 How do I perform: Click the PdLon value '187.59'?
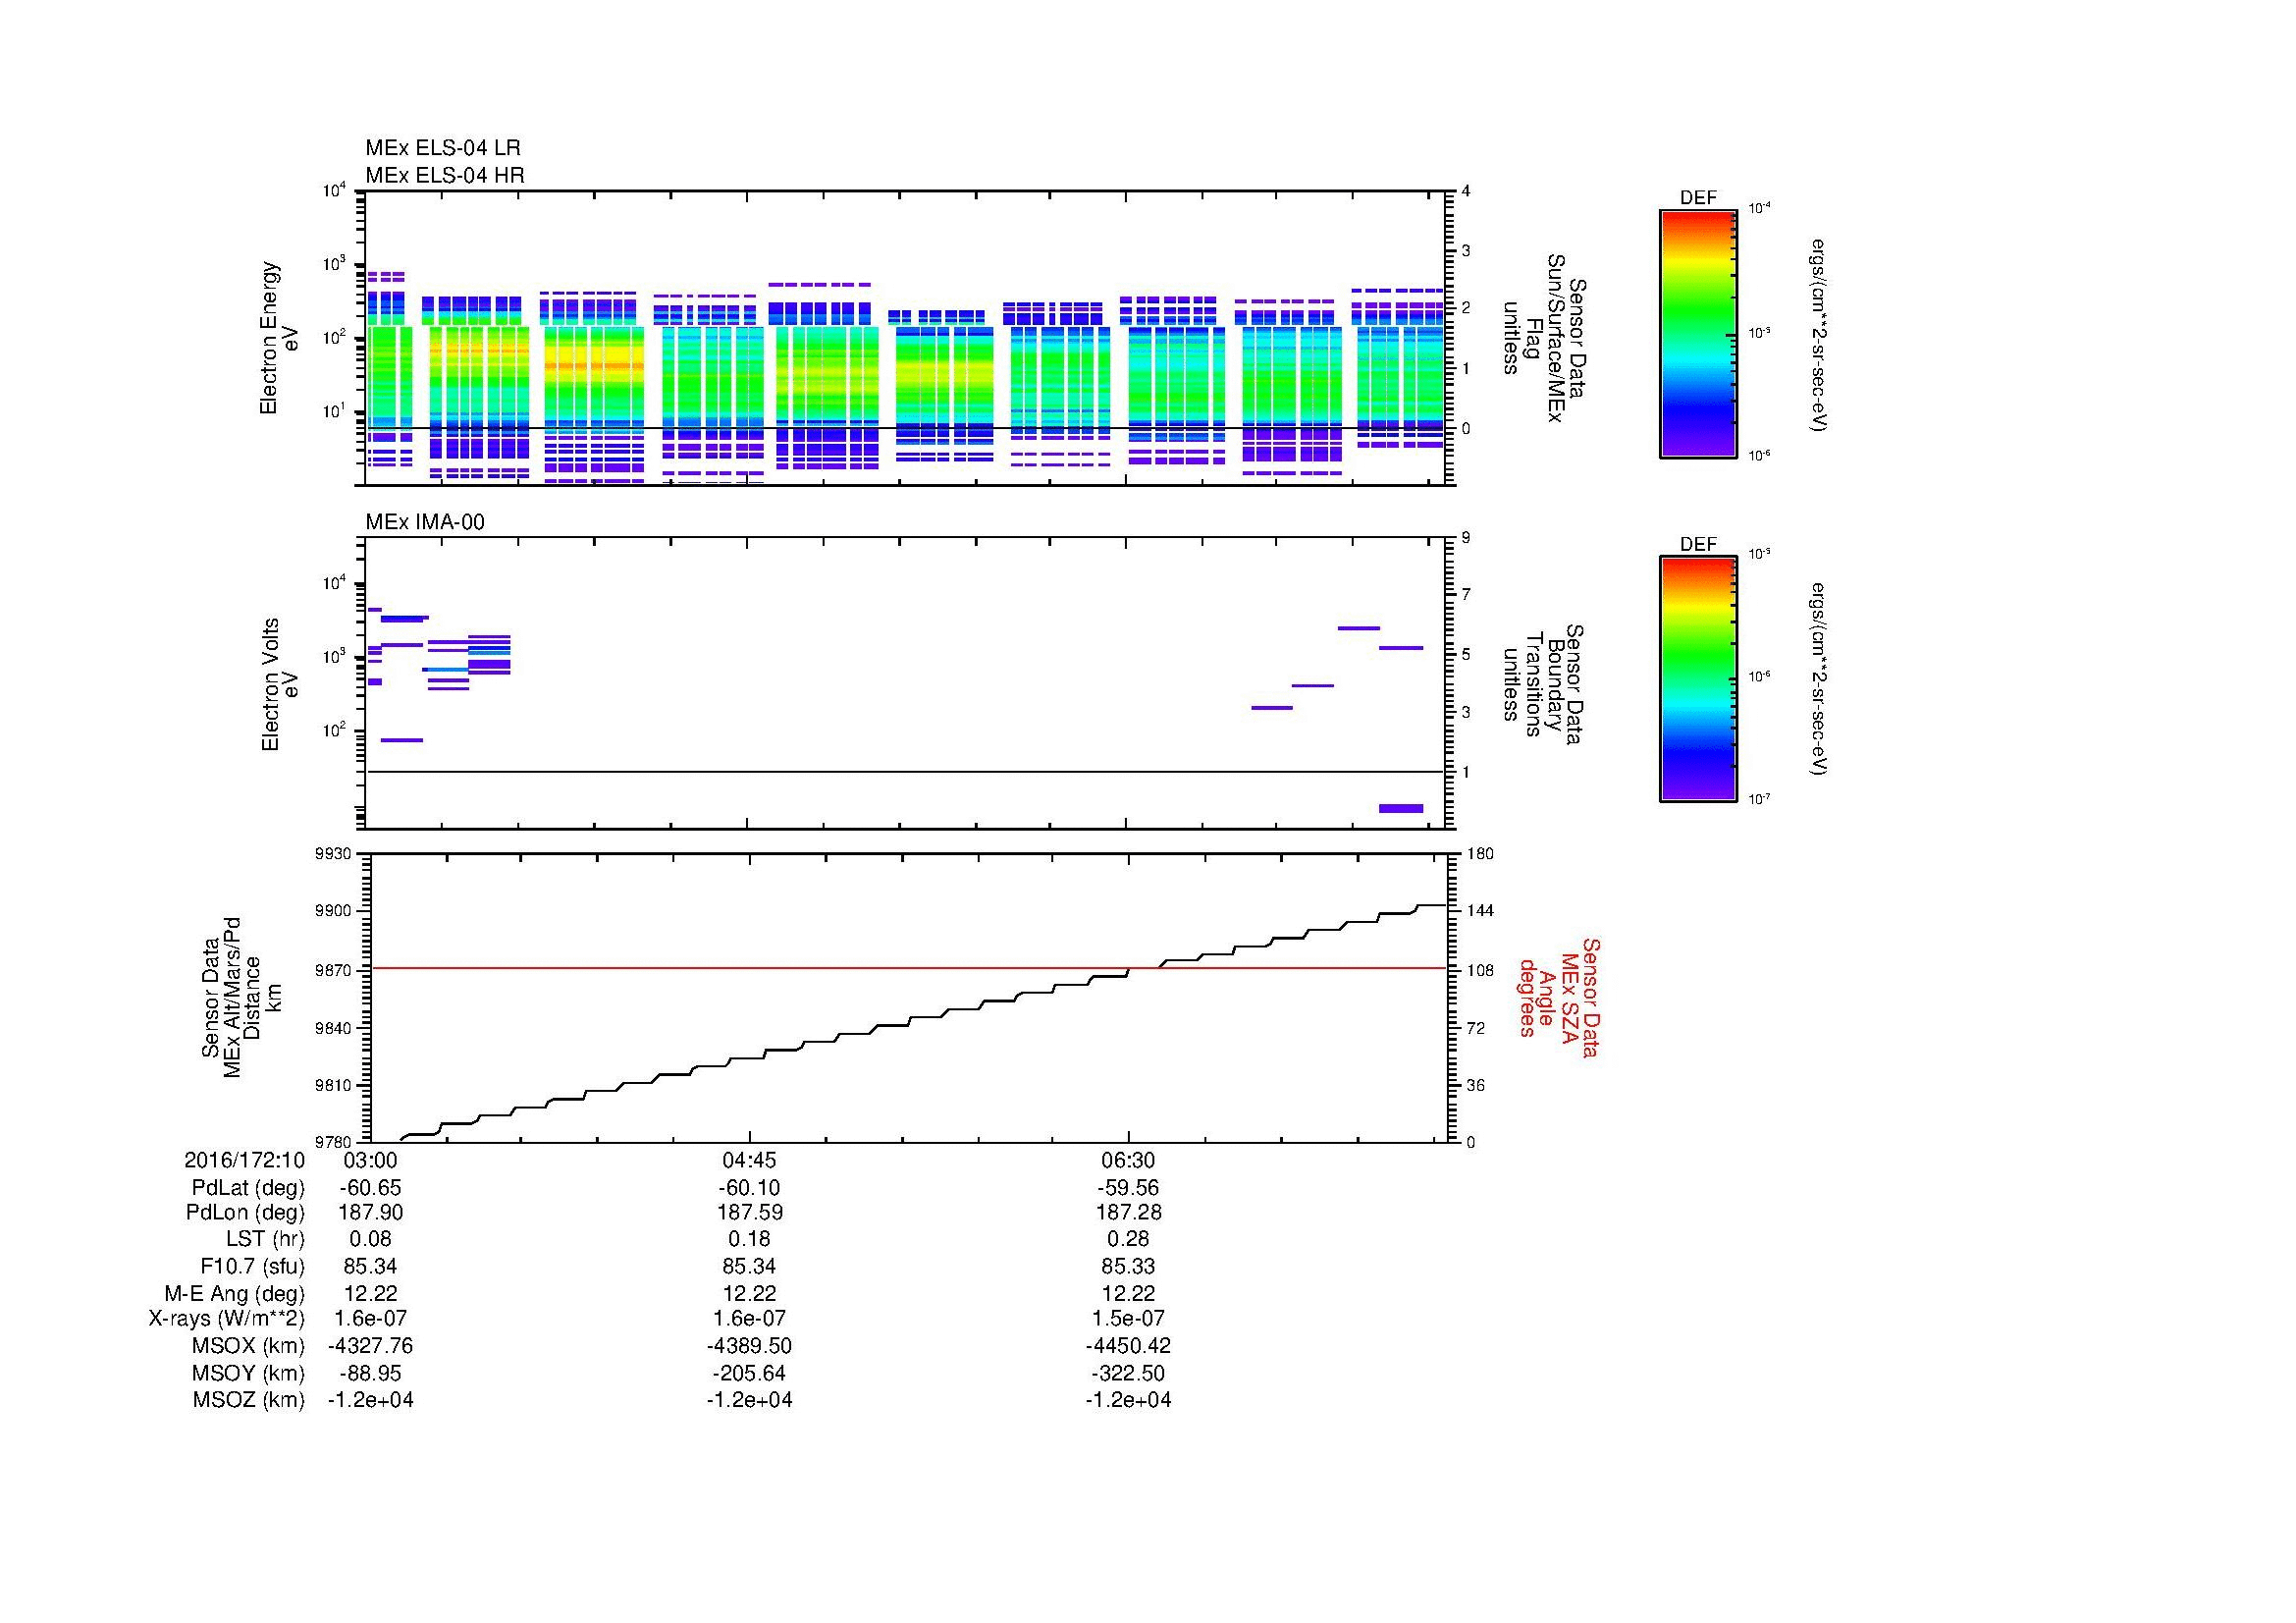pos(749,1212)
